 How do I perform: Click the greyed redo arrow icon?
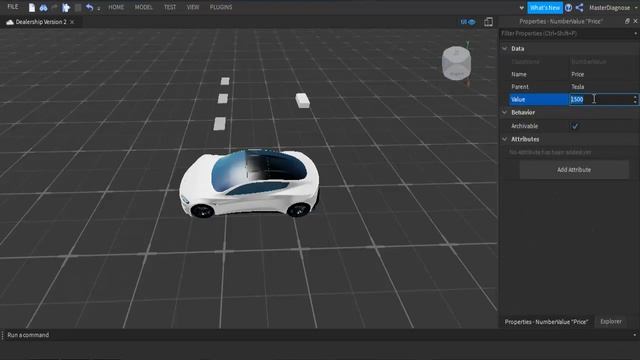click(x=54, y=7)
